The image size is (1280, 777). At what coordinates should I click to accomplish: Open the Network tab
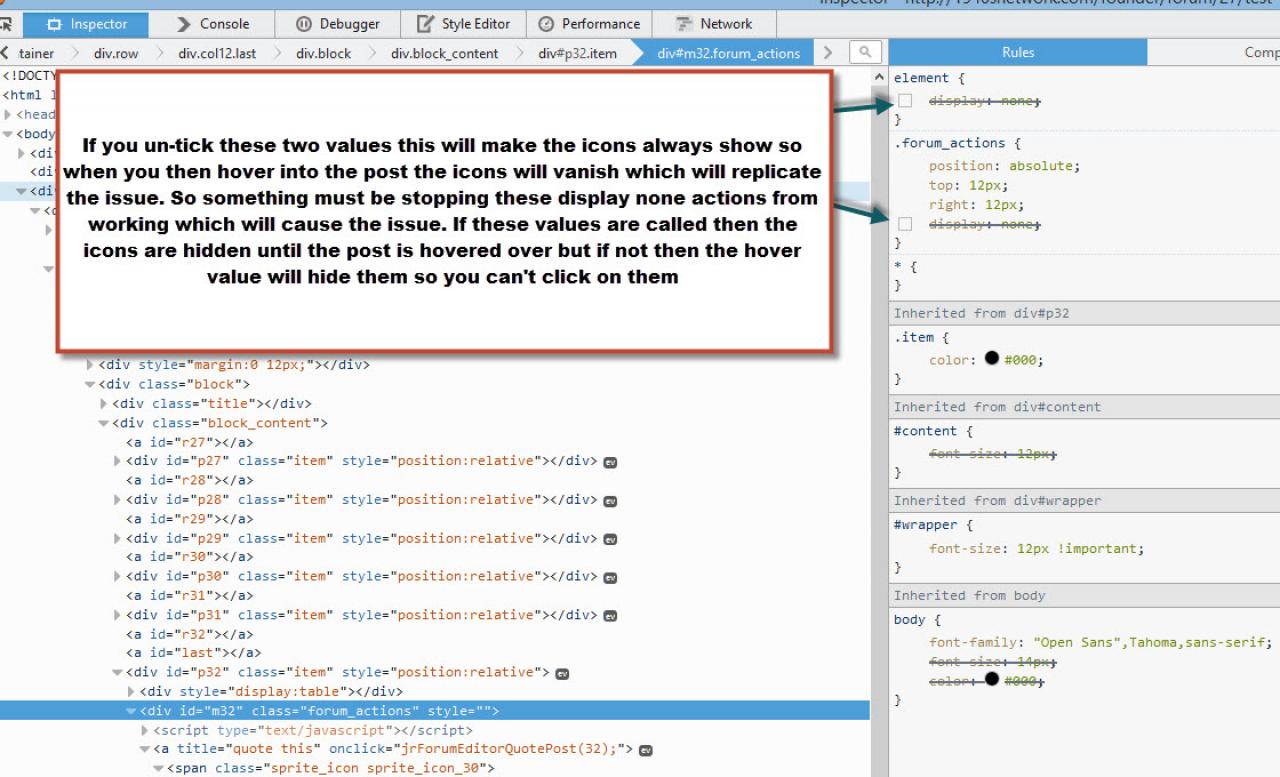tap(714, 24)
